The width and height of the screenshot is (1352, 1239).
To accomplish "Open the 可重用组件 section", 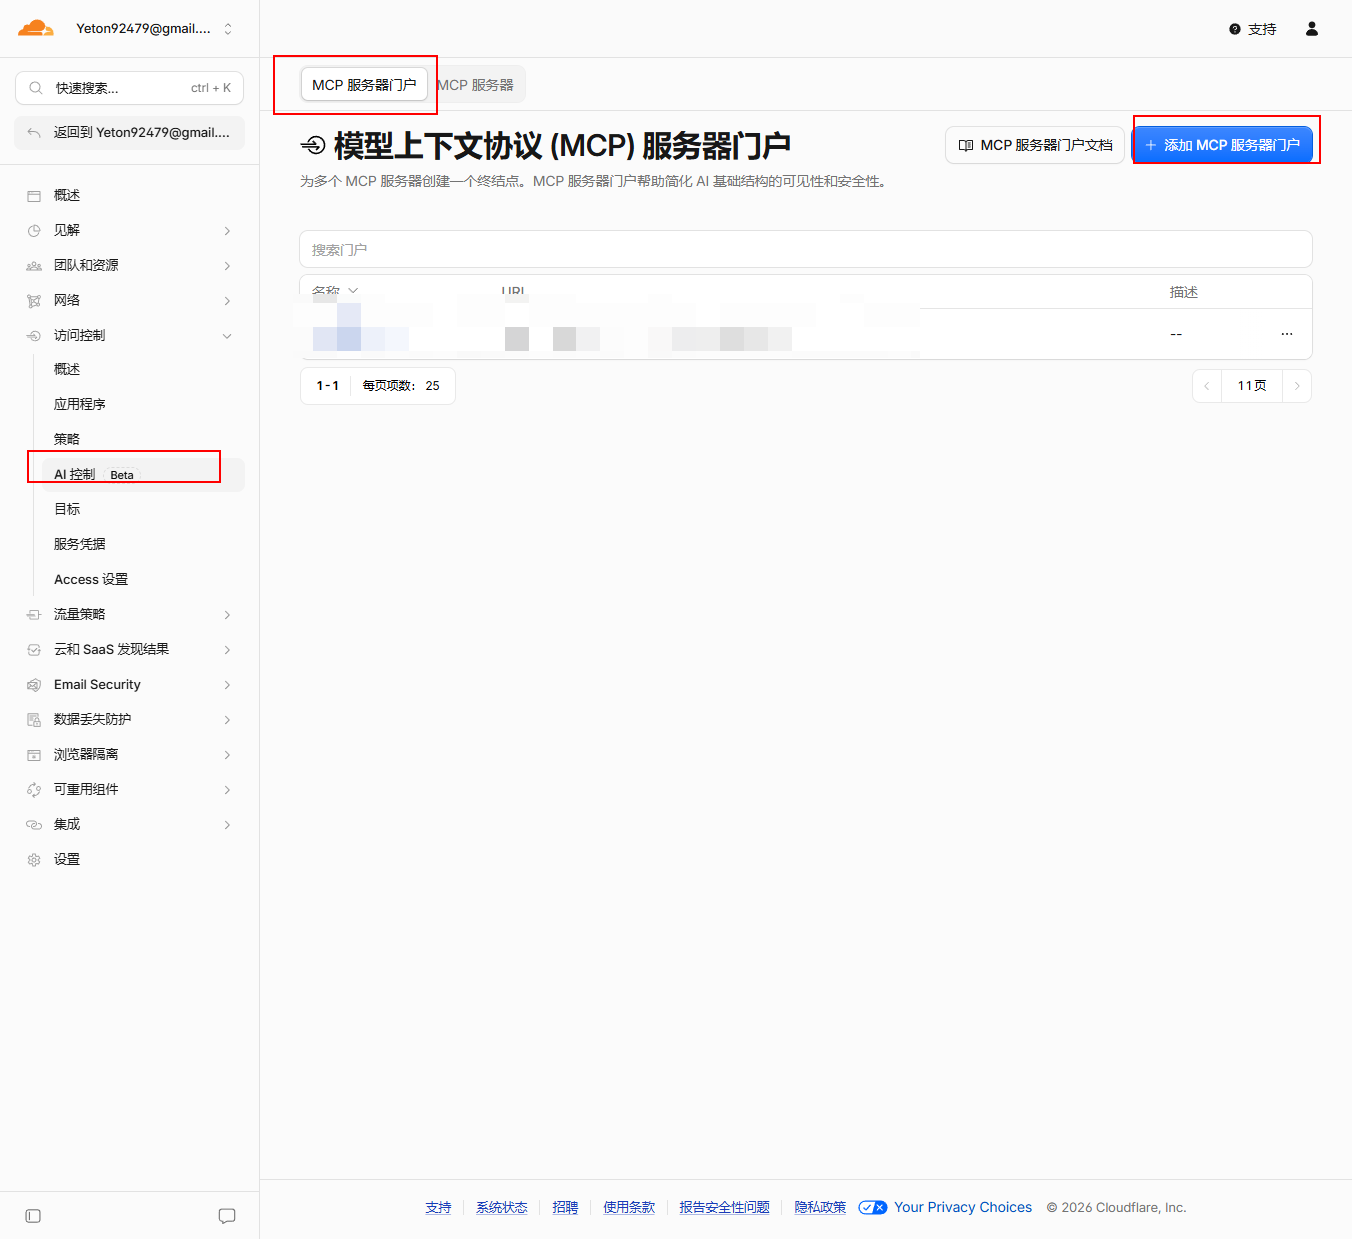I will click(130, 789).
